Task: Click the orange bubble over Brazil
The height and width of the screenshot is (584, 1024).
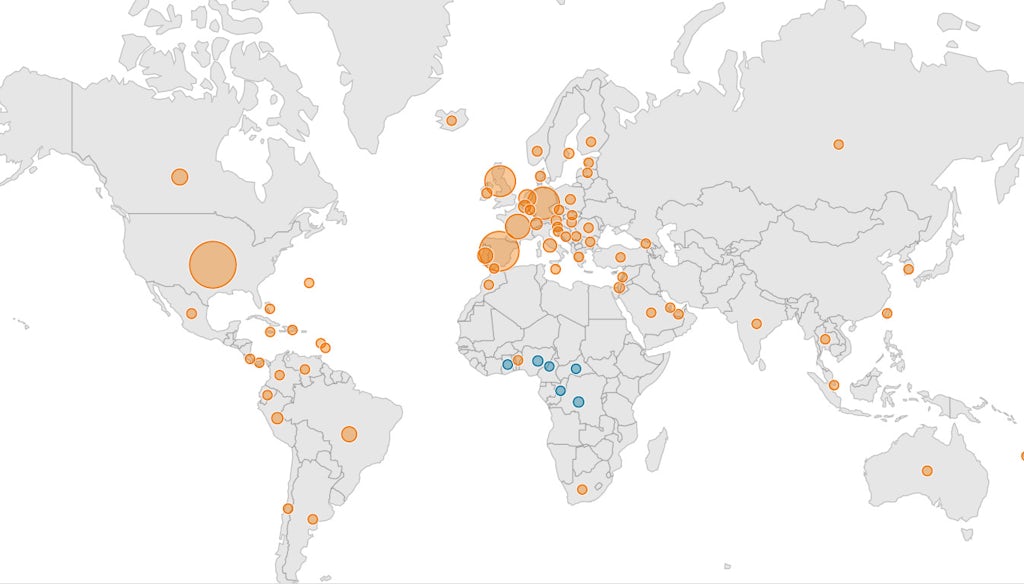Action: click(349, 434)
